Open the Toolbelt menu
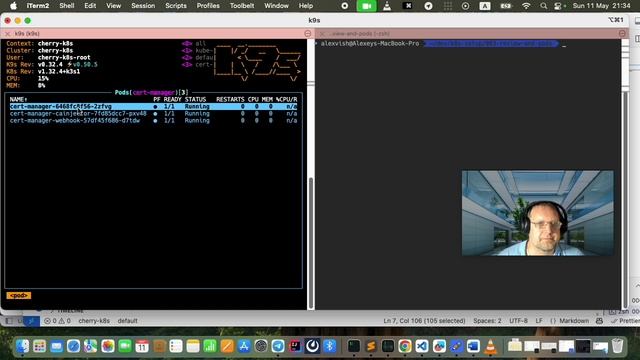Viewport: 640px width, 360px height. point(242,6)
